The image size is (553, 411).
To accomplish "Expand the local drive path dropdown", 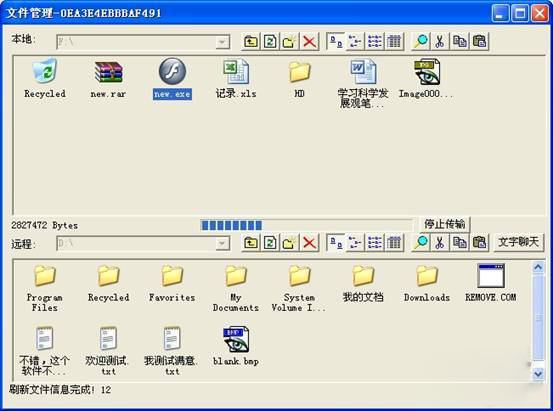I will (222, 42).
